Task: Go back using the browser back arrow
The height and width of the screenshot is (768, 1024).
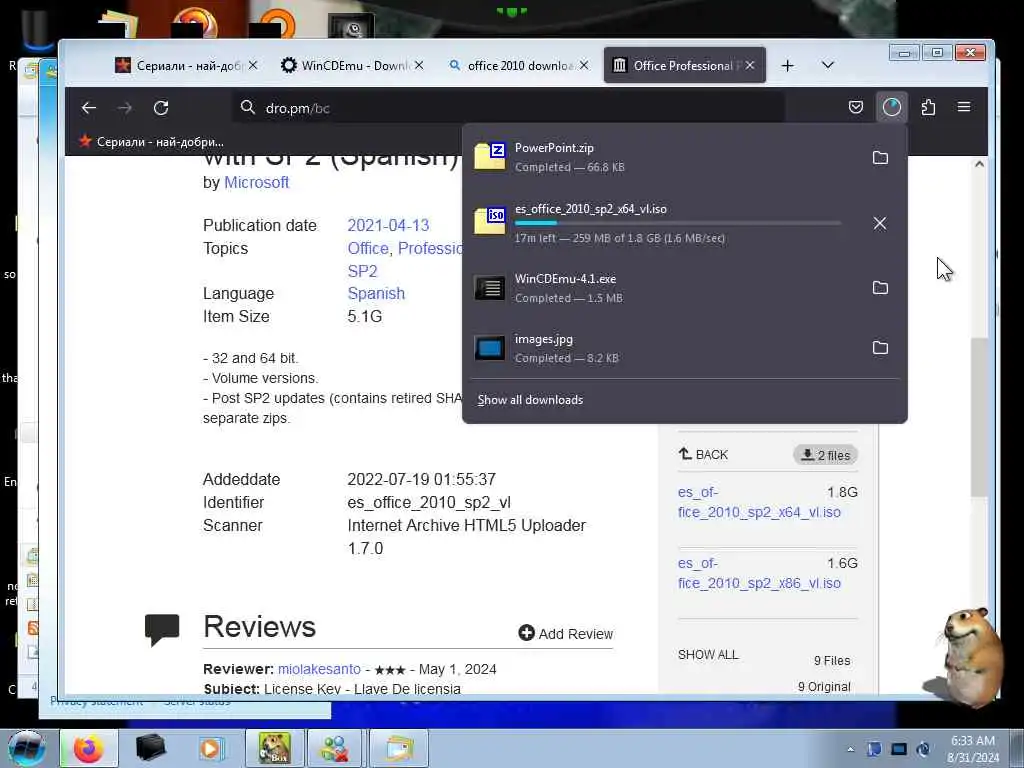Action: tap(89, 108)
